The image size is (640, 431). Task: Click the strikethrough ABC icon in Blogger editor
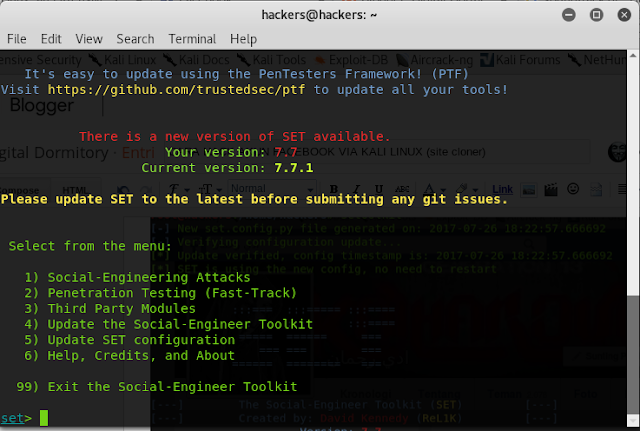click(x=402, y=189)
